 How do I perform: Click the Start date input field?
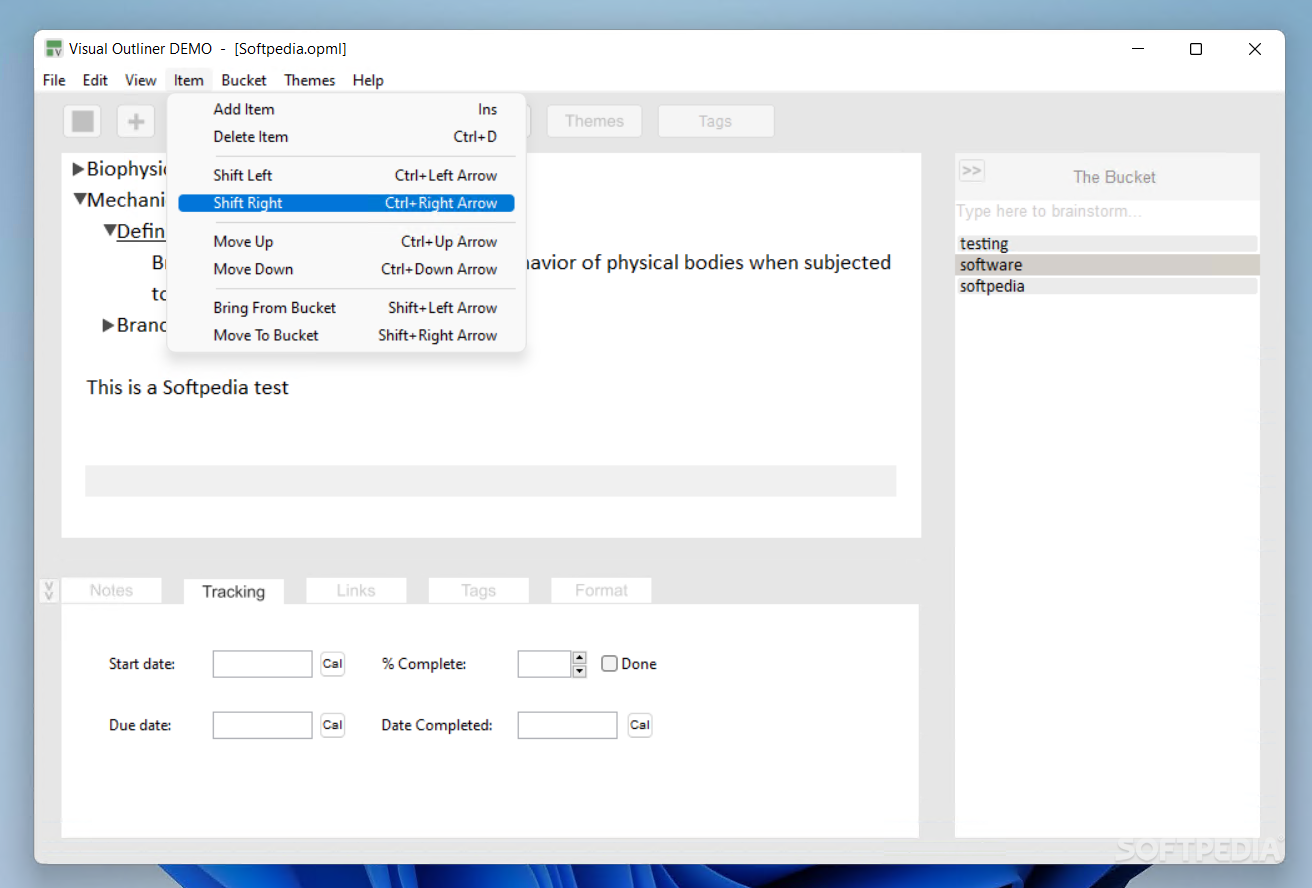[263, 664]
